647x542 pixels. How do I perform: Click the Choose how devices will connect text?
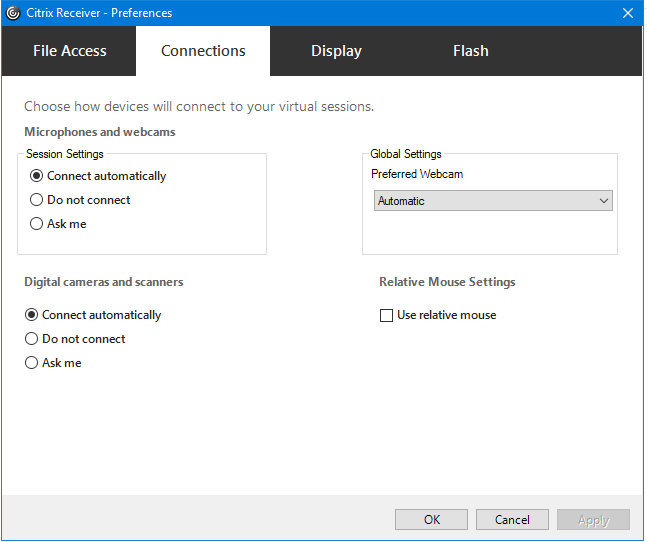point(199,106)
